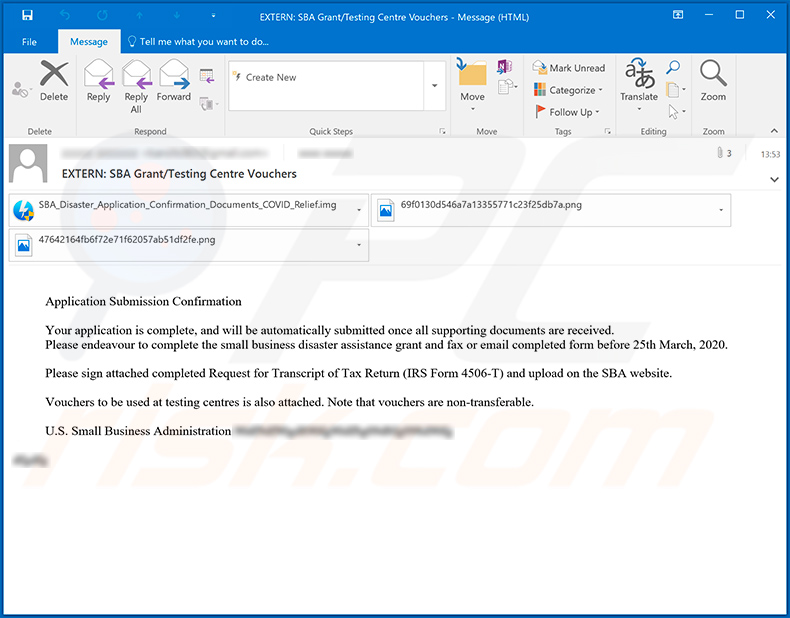The width and height of the screenshot is (790, 618).
Task: Click the Meeting reply icon
Action: click(x=207, y=76)
